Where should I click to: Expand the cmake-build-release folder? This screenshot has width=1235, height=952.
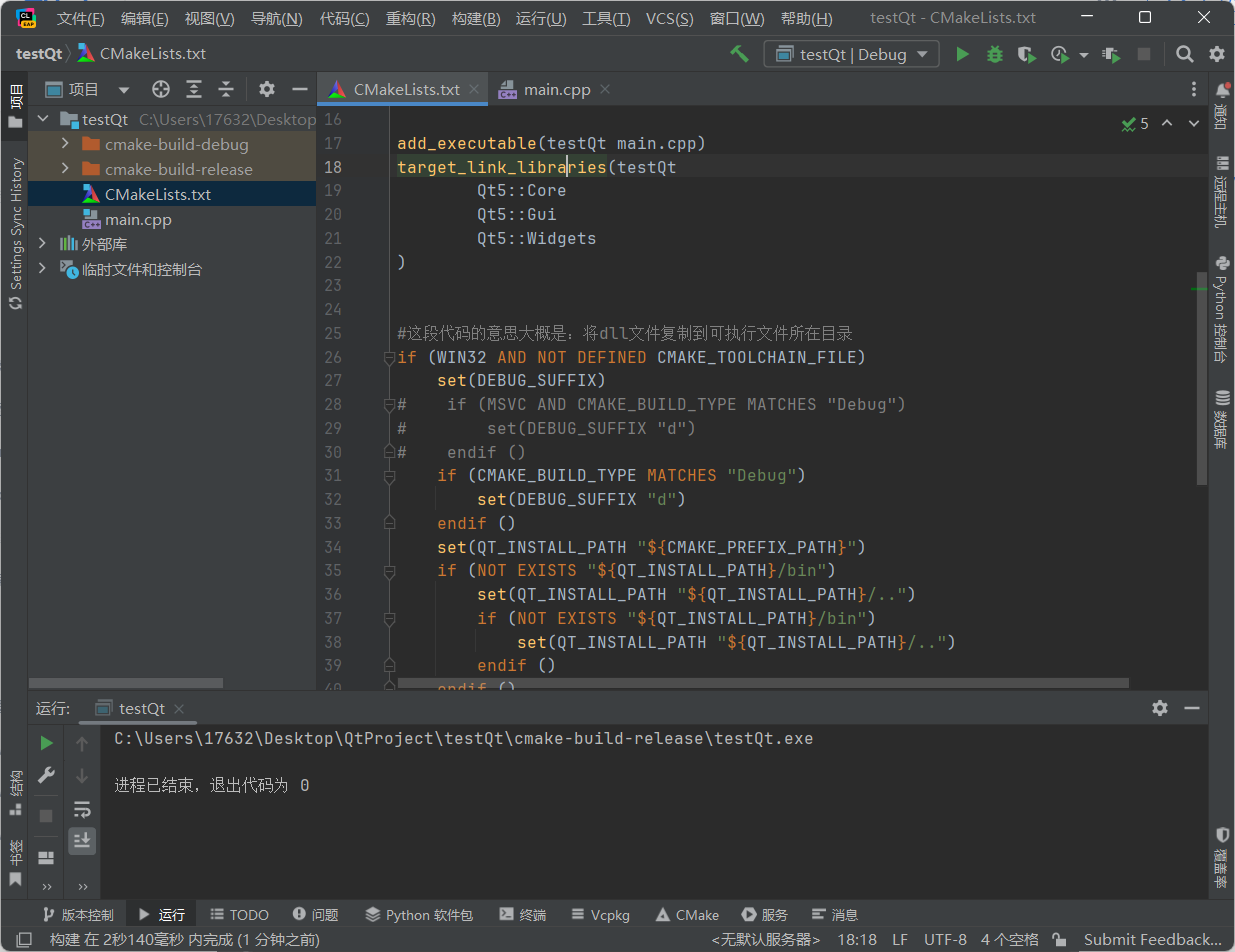click(65, 169)
